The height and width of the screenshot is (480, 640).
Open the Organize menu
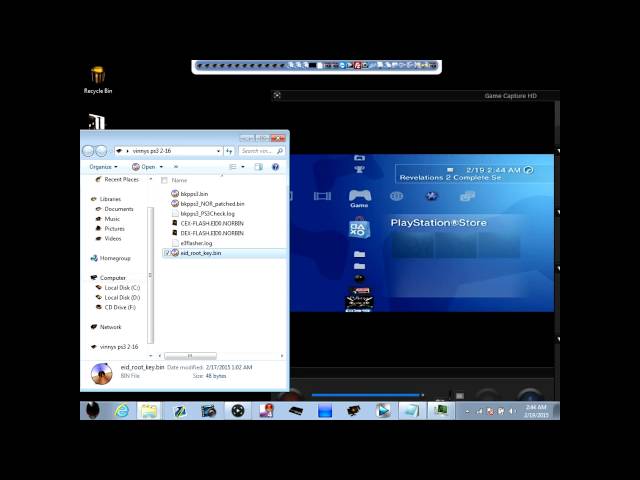coord(103,167)
